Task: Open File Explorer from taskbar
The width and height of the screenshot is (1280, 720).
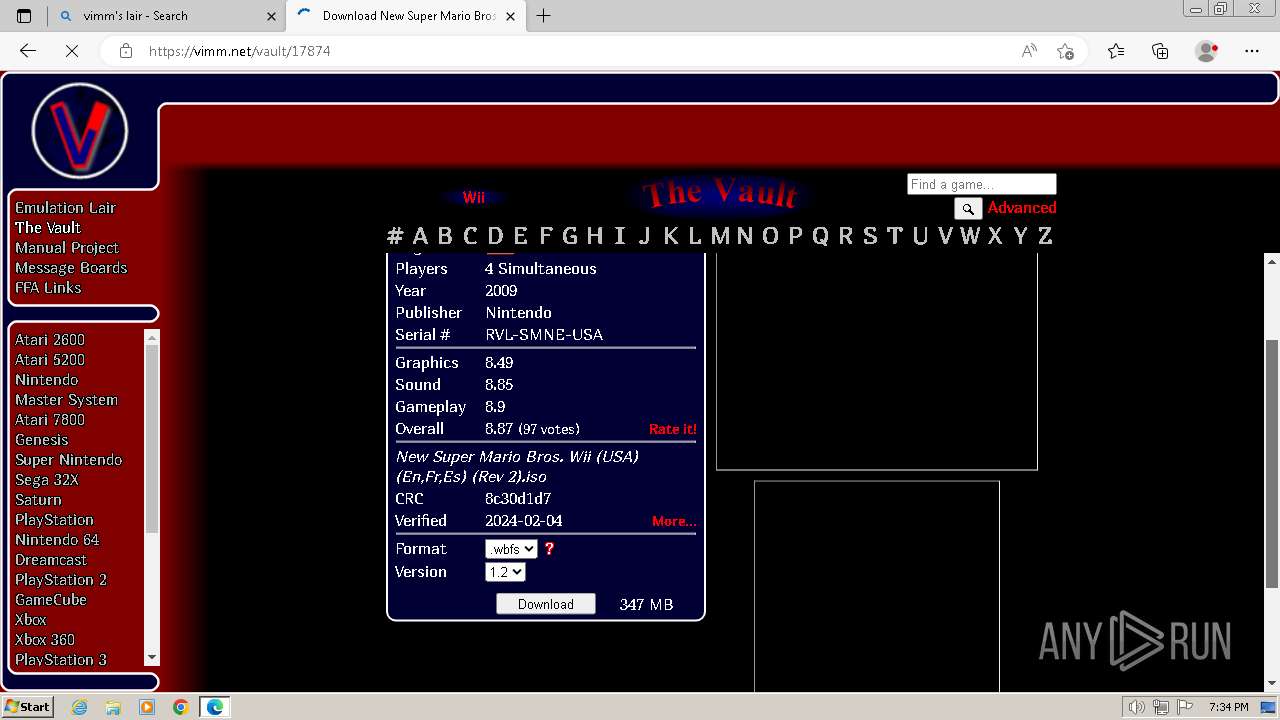Action: coord(113,707)
